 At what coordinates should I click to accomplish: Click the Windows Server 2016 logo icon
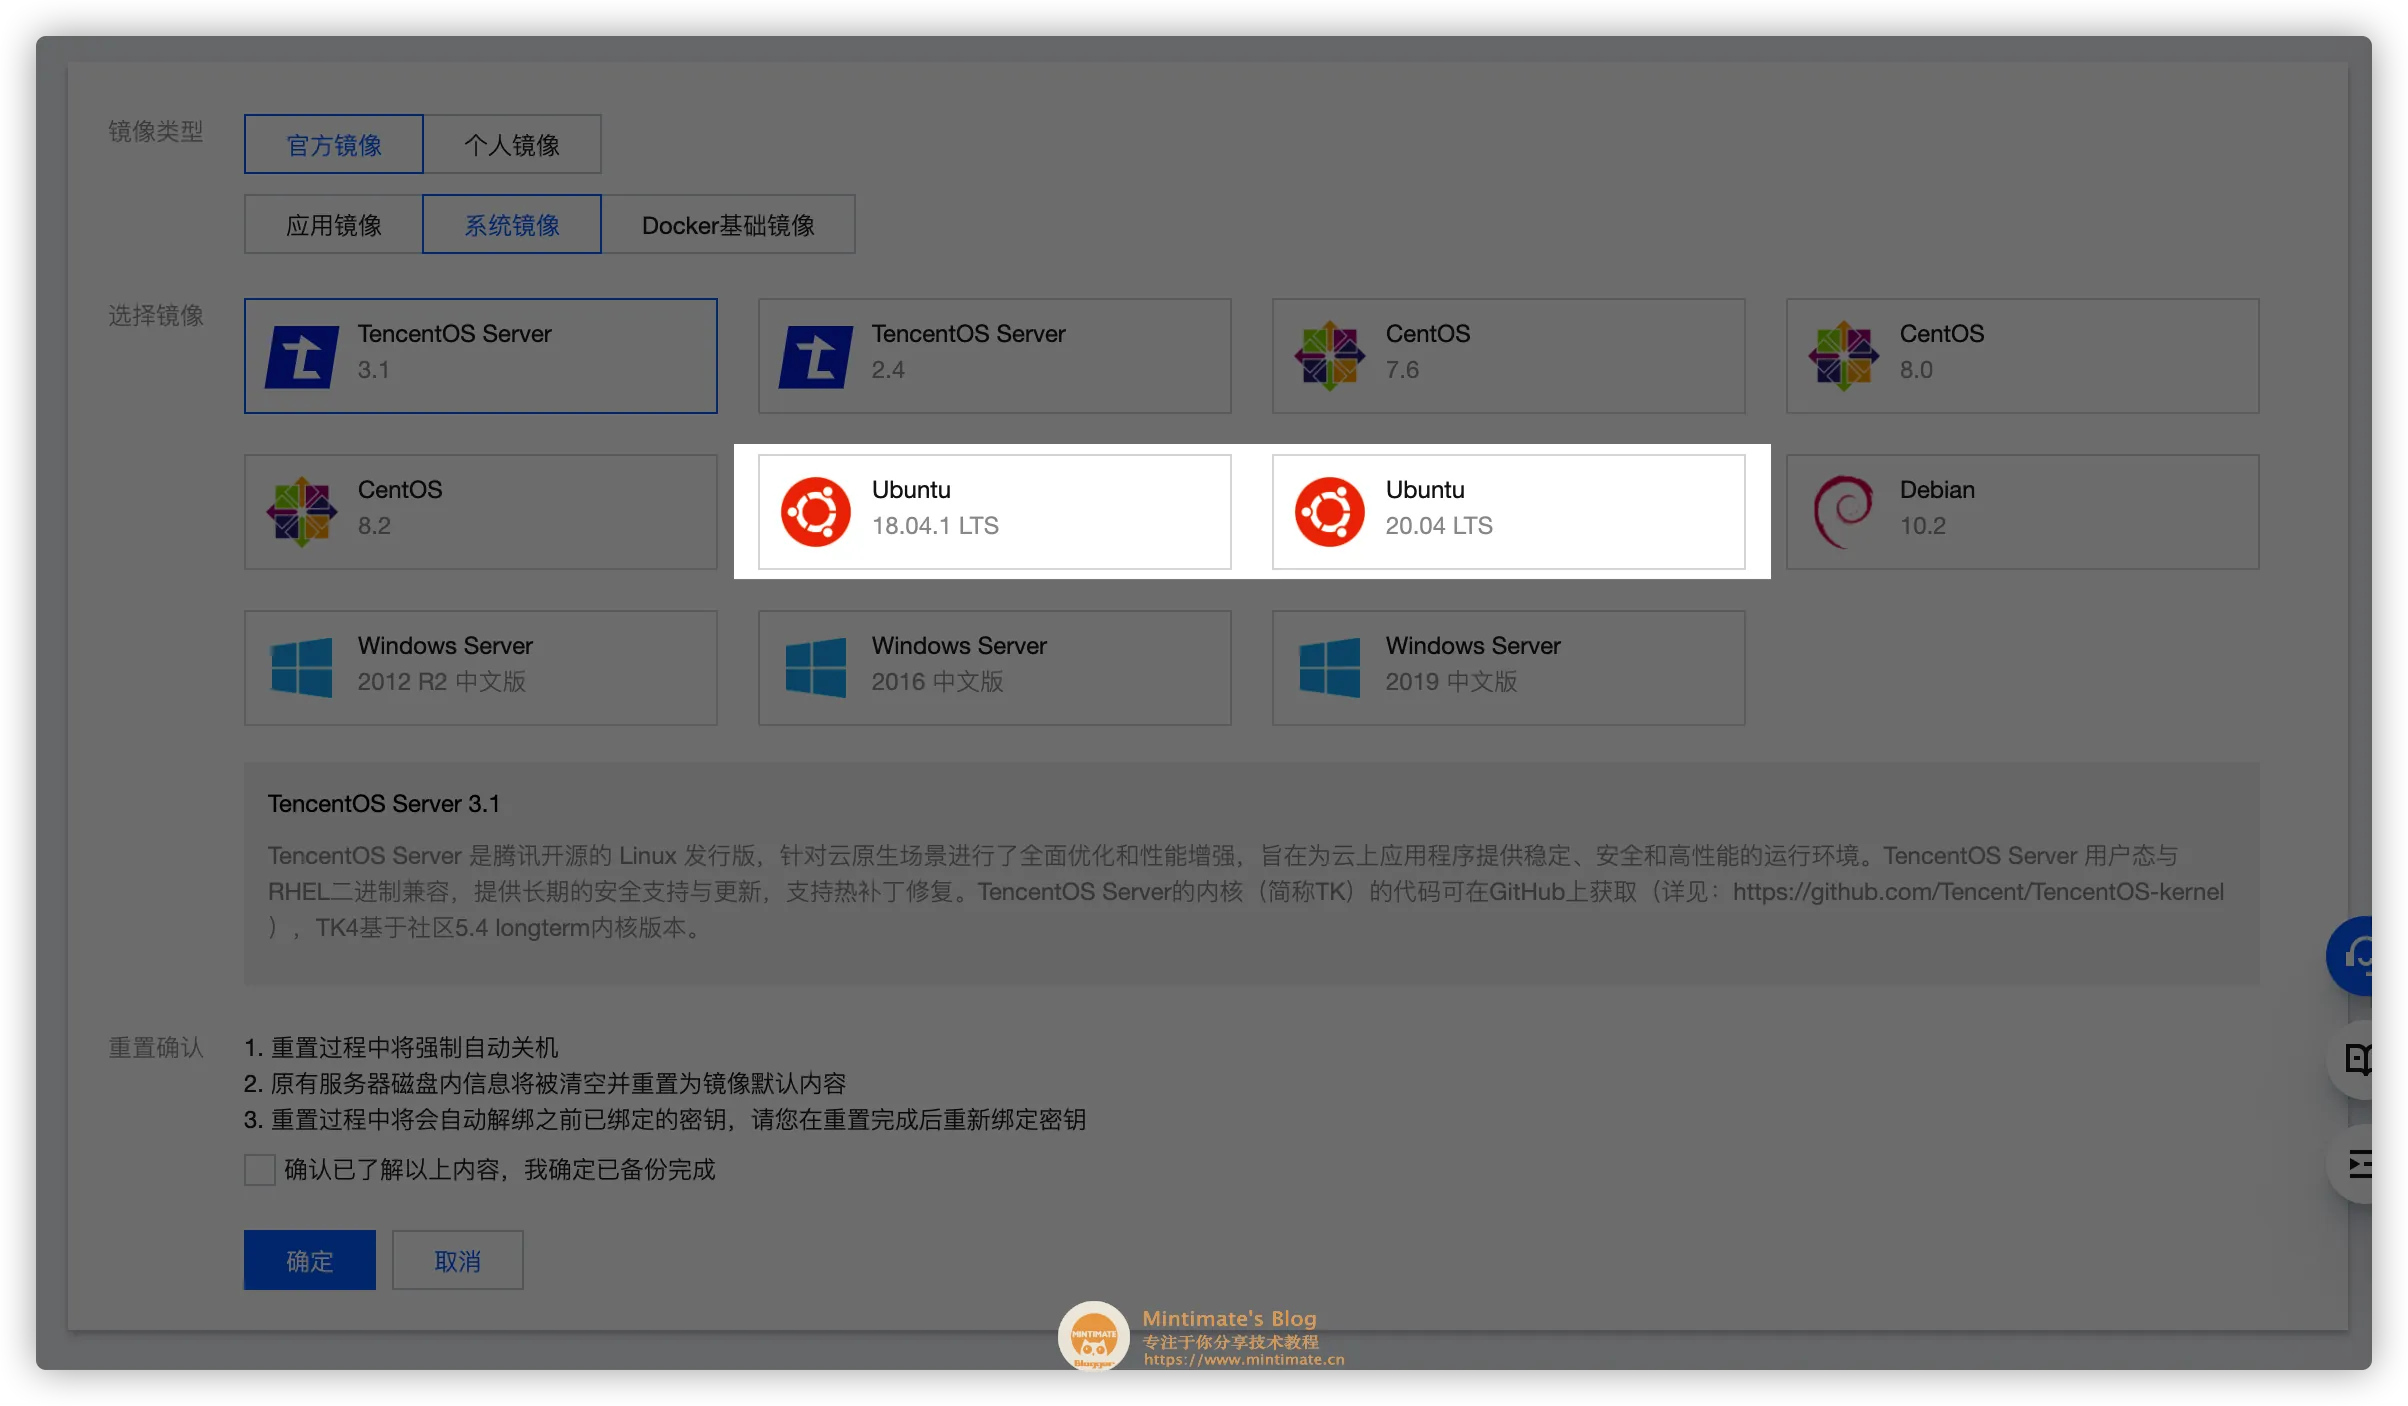(x=816, y=667)
